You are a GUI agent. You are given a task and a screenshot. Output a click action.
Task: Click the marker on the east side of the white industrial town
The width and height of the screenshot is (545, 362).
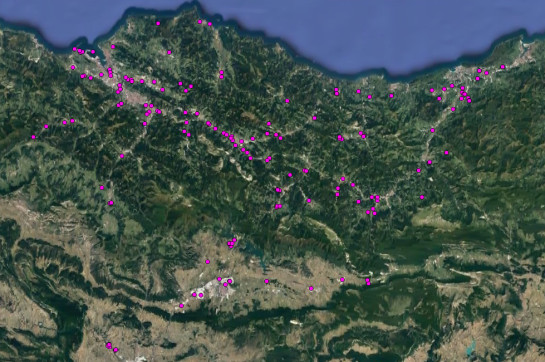(x=230, y=281)
